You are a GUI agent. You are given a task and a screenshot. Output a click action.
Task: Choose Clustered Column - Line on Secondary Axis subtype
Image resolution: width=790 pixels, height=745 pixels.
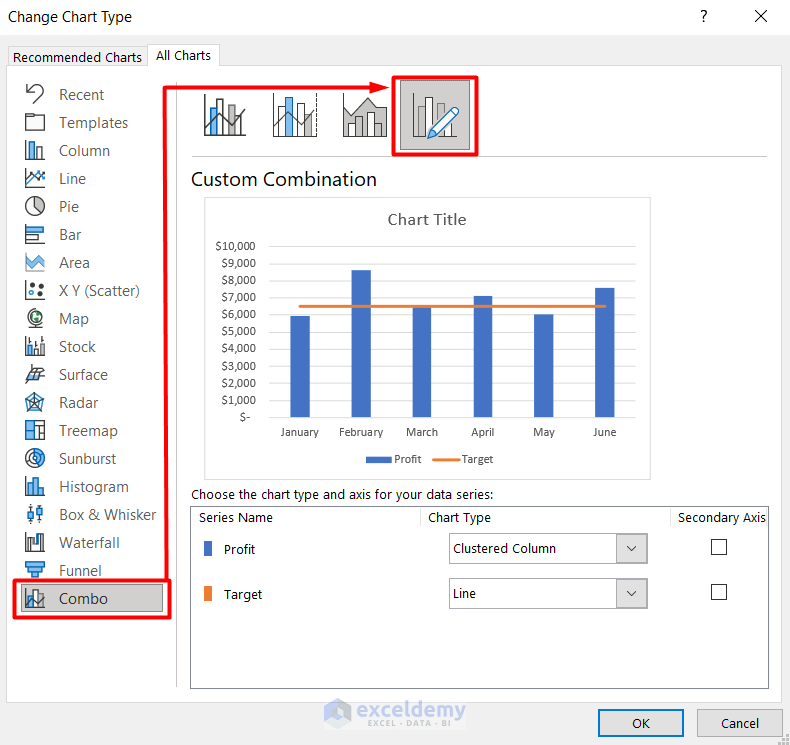click(295, 115)
